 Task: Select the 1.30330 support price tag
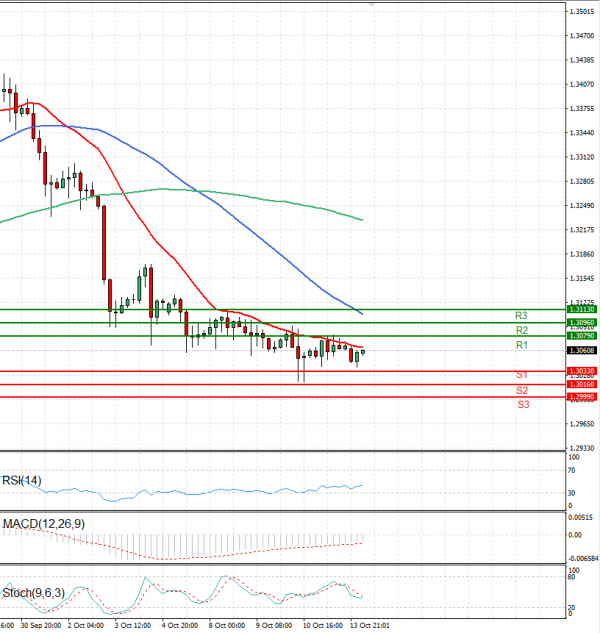[582, 371]
